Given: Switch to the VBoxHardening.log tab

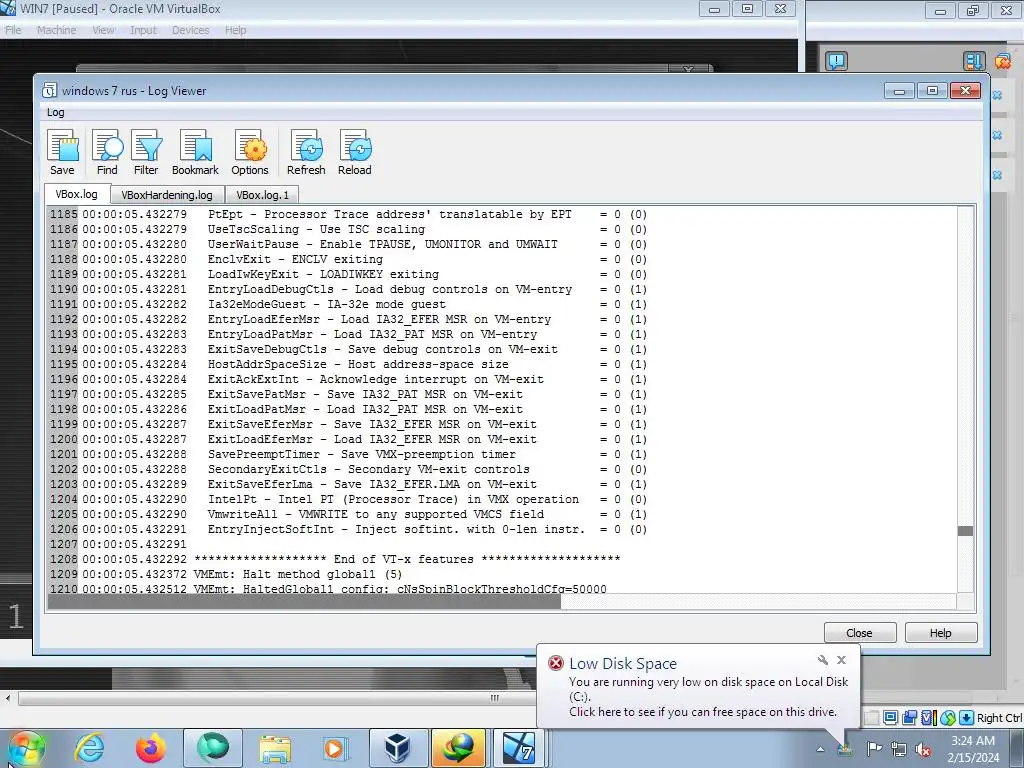Looking at the screenshot, I should 167,195.
